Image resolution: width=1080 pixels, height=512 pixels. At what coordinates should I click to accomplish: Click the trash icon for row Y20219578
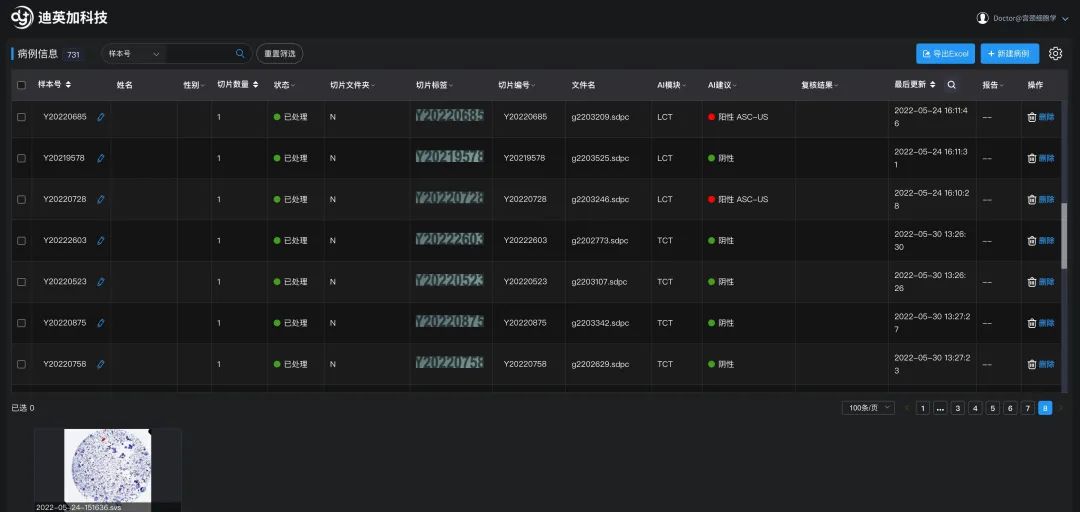tap(1031, 158)
